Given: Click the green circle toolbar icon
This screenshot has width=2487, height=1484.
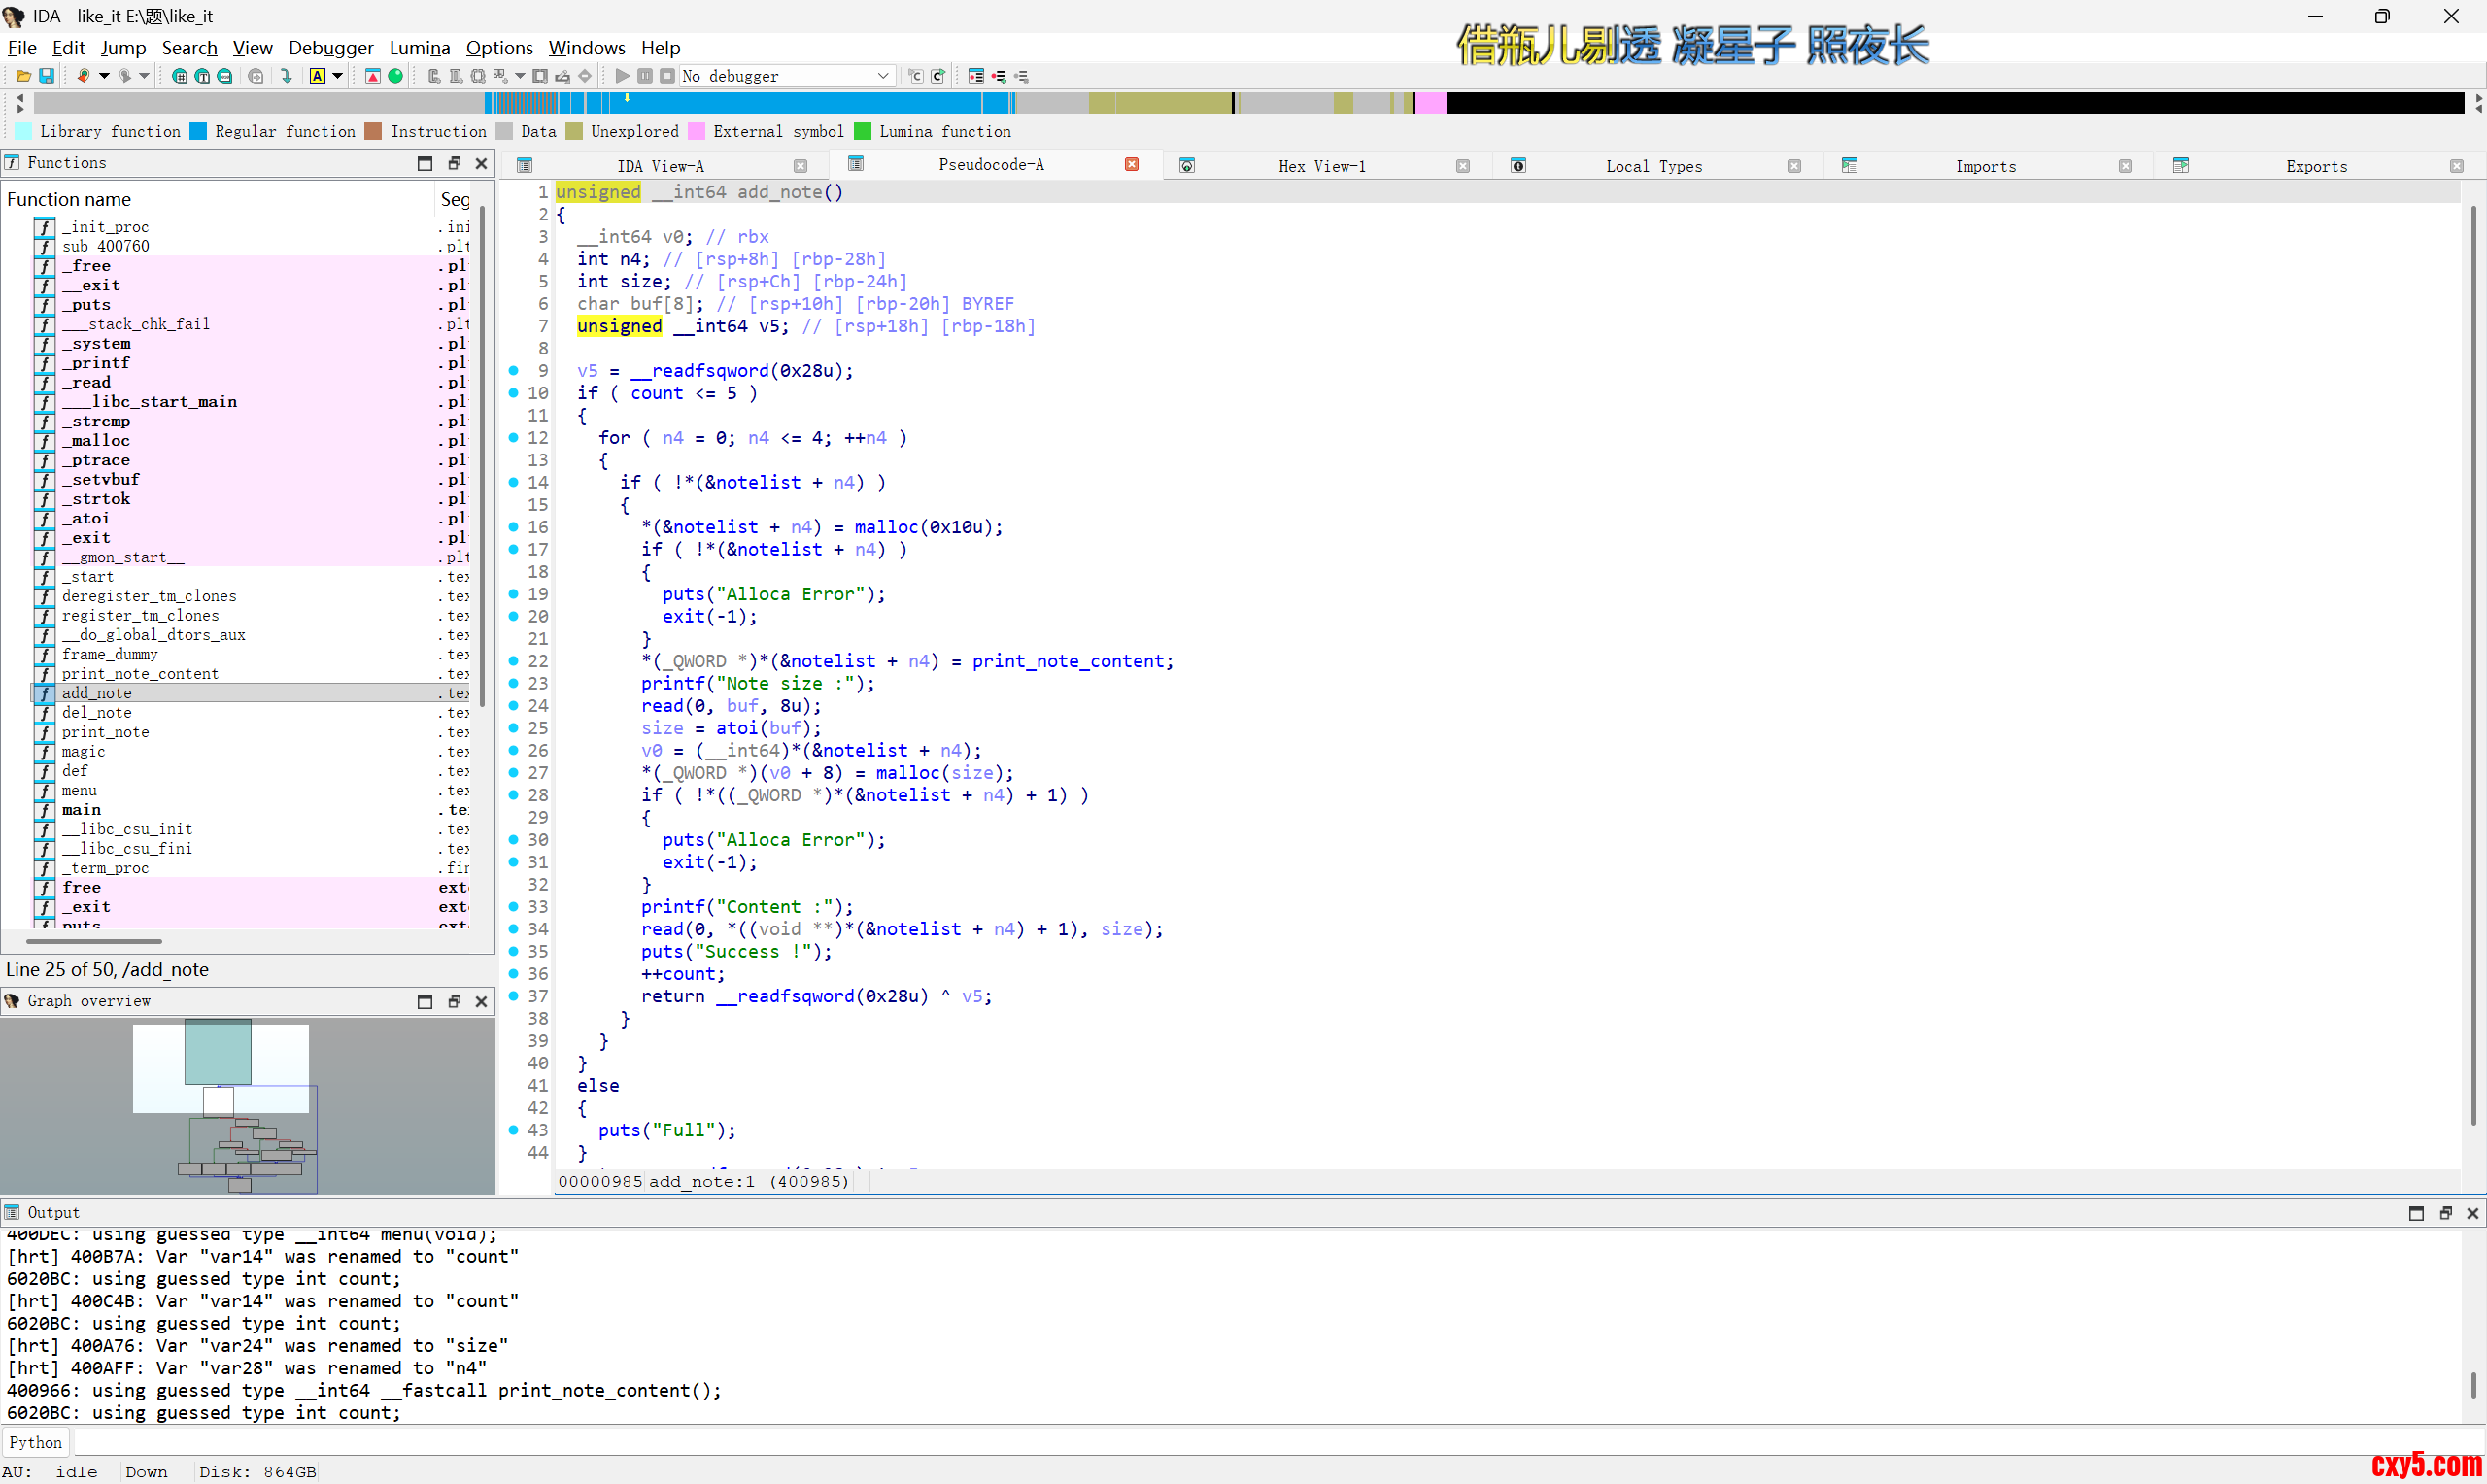Looking at the screenshot, I should click(396, 76).
